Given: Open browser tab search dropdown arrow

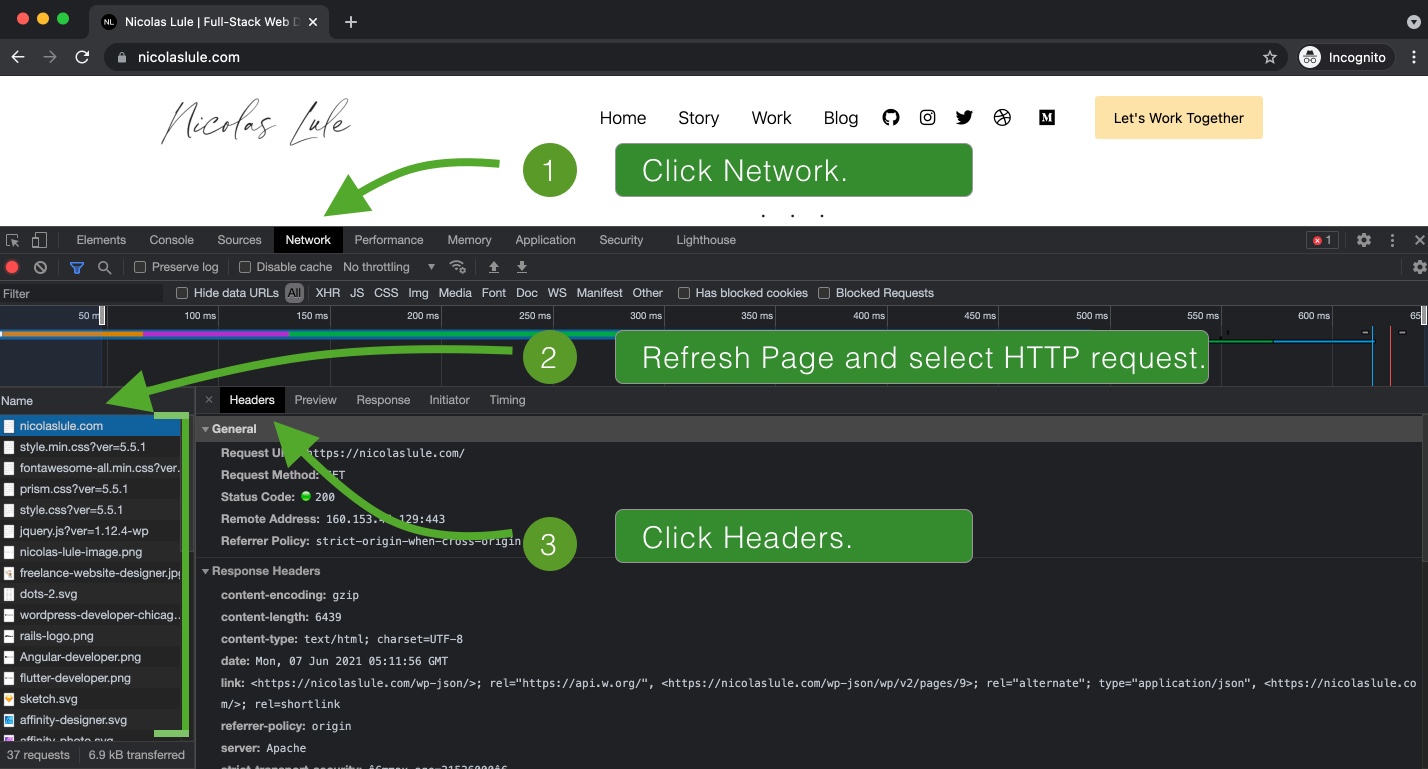Looking at the screenshot, I should tap(1413, 21).
